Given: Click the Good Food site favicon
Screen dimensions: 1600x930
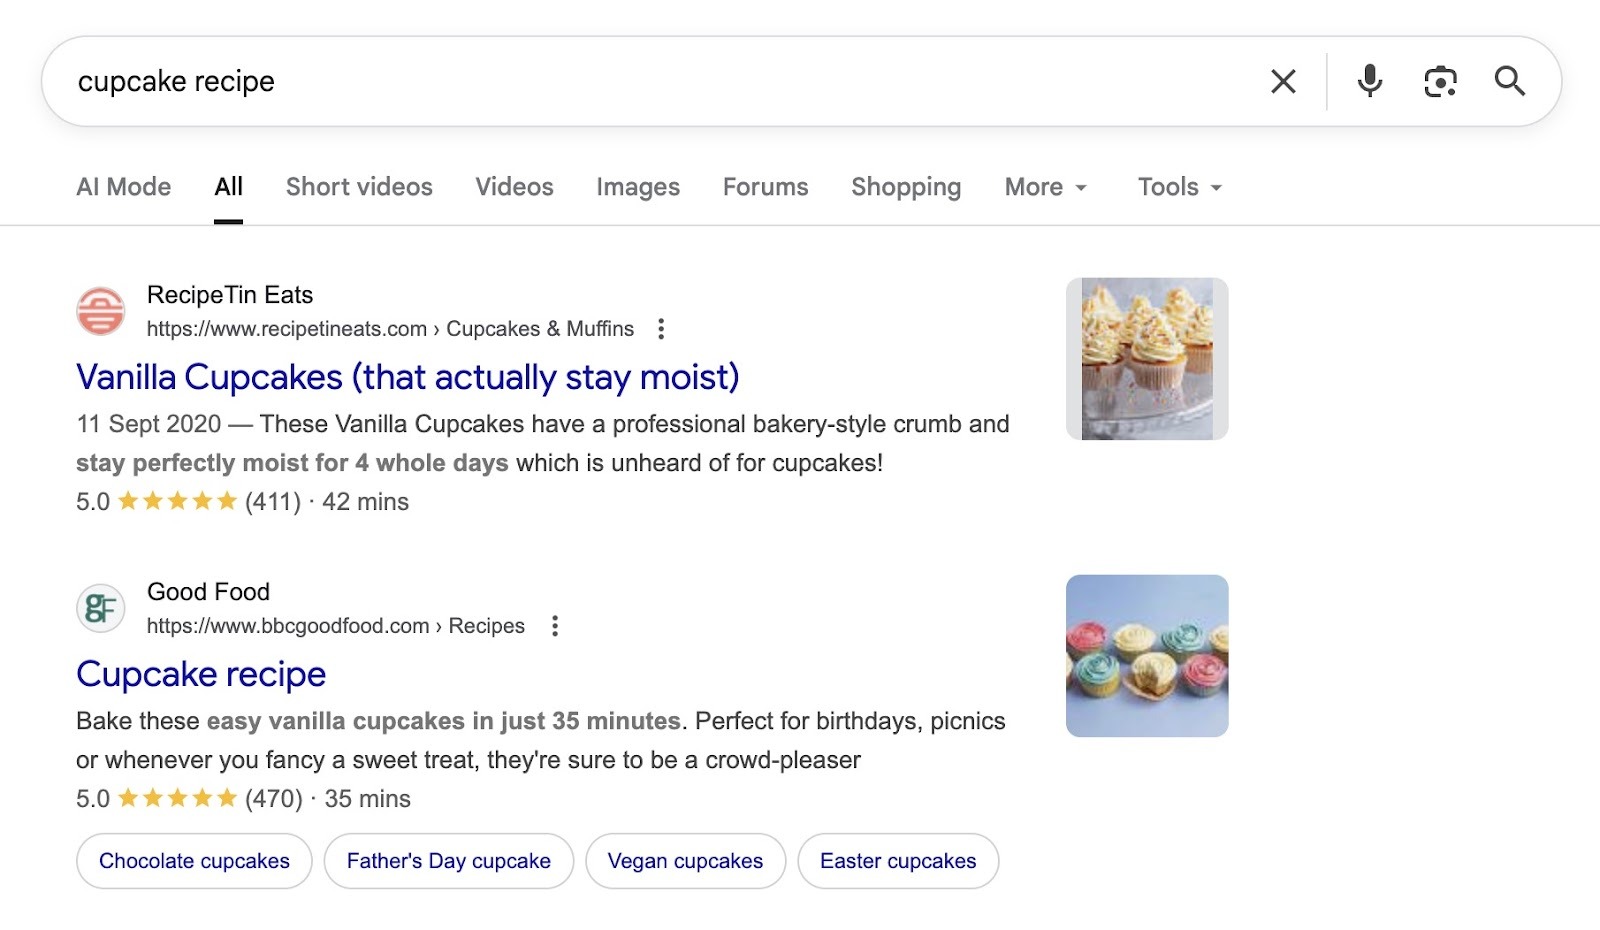Looking at the screenshot, I should coord(101,608).
